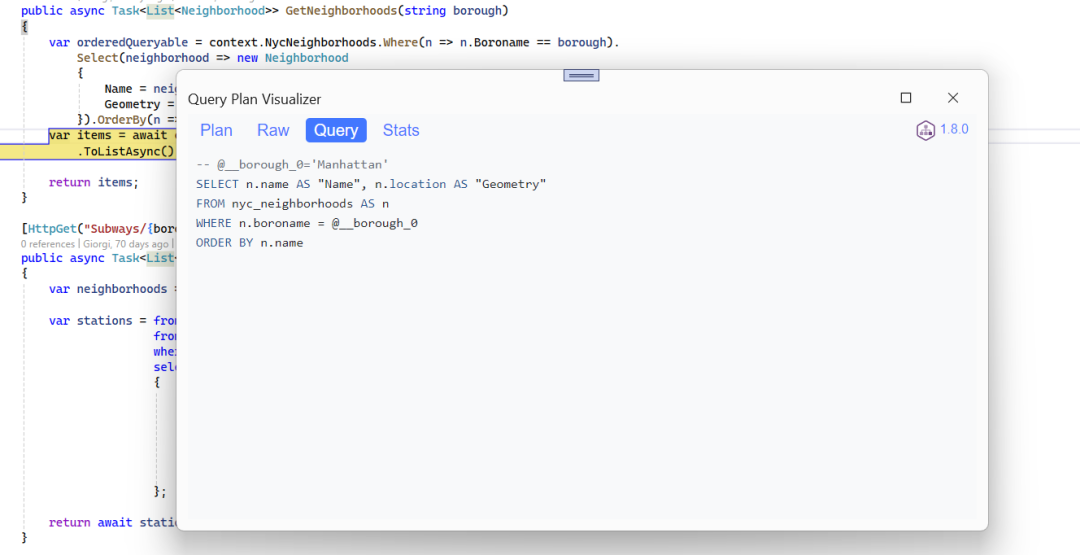1080x555 pixels.
Task: Click the 1.8.0 version link
Action: (x=954, y=130)
